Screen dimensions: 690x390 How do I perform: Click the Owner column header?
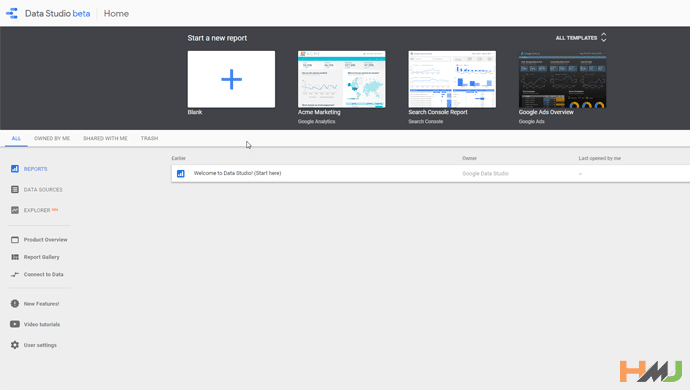[470, 158]
